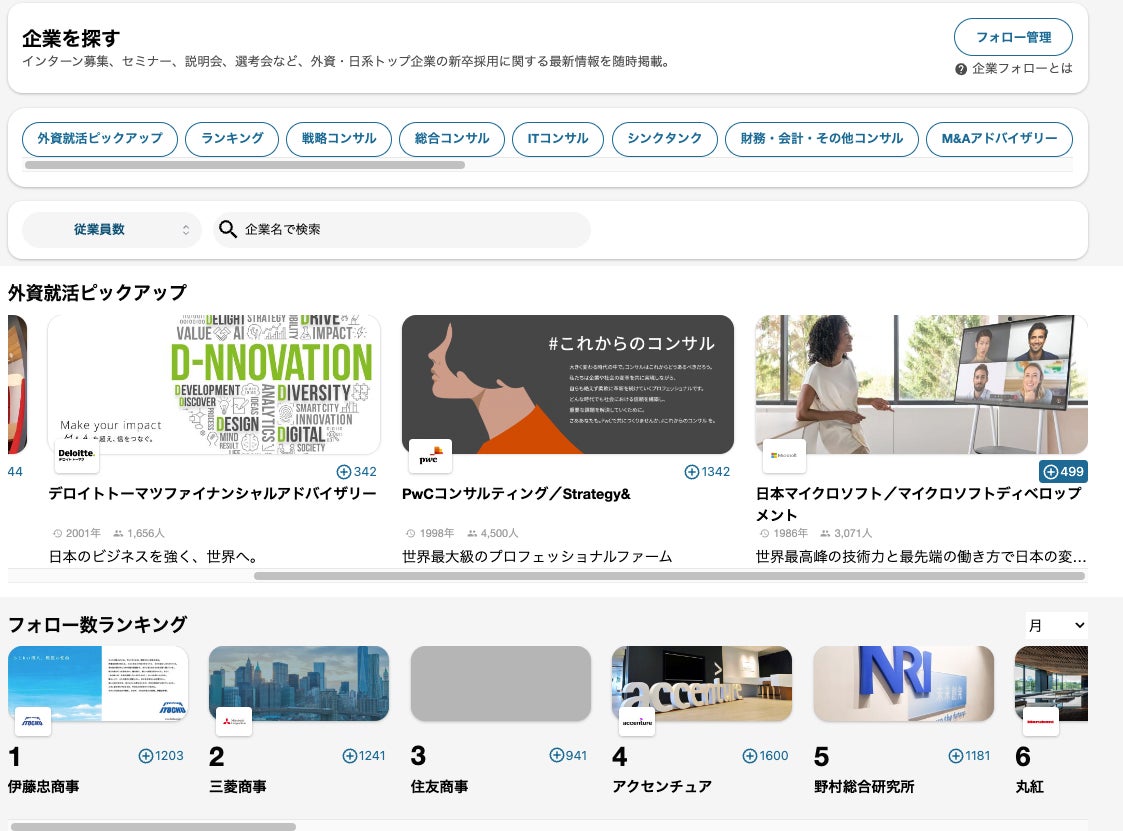Click the Deloitte company logo badge
Screen dimensions: 1123x831
[x=77, y=456]
